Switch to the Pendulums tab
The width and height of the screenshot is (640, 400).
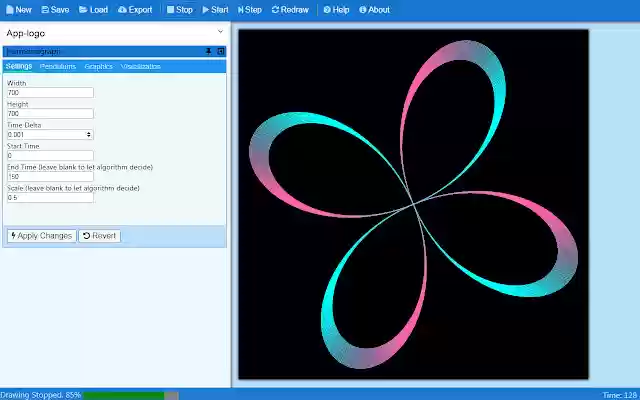pos(58,66)
